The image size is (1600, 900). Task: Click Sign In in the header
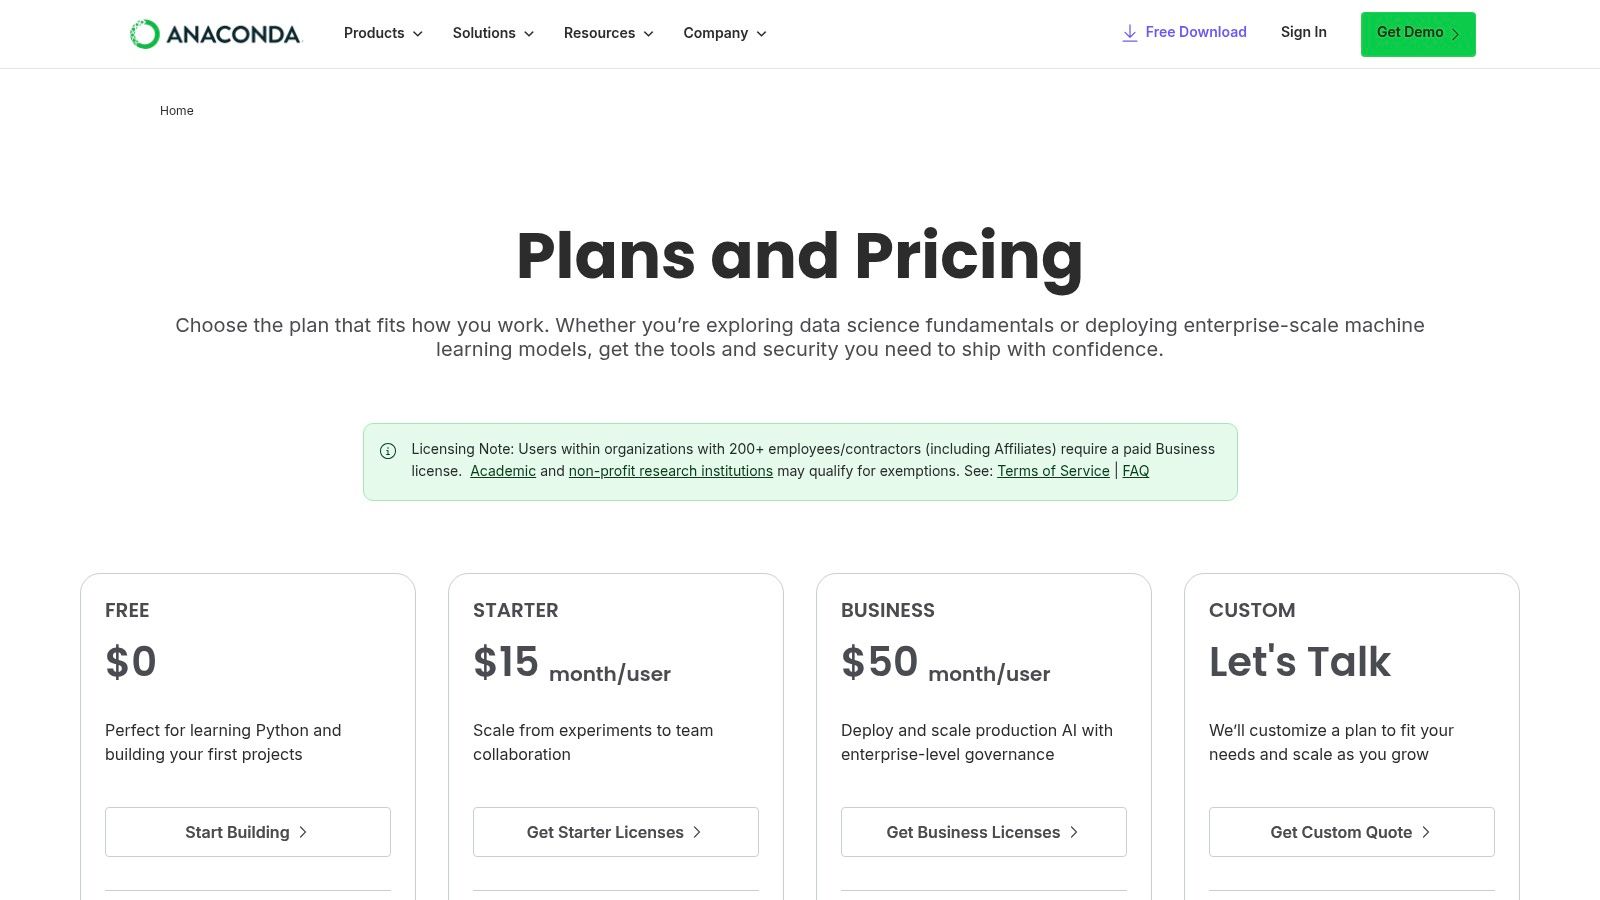pyautogui.click(x=1303, y=32)
